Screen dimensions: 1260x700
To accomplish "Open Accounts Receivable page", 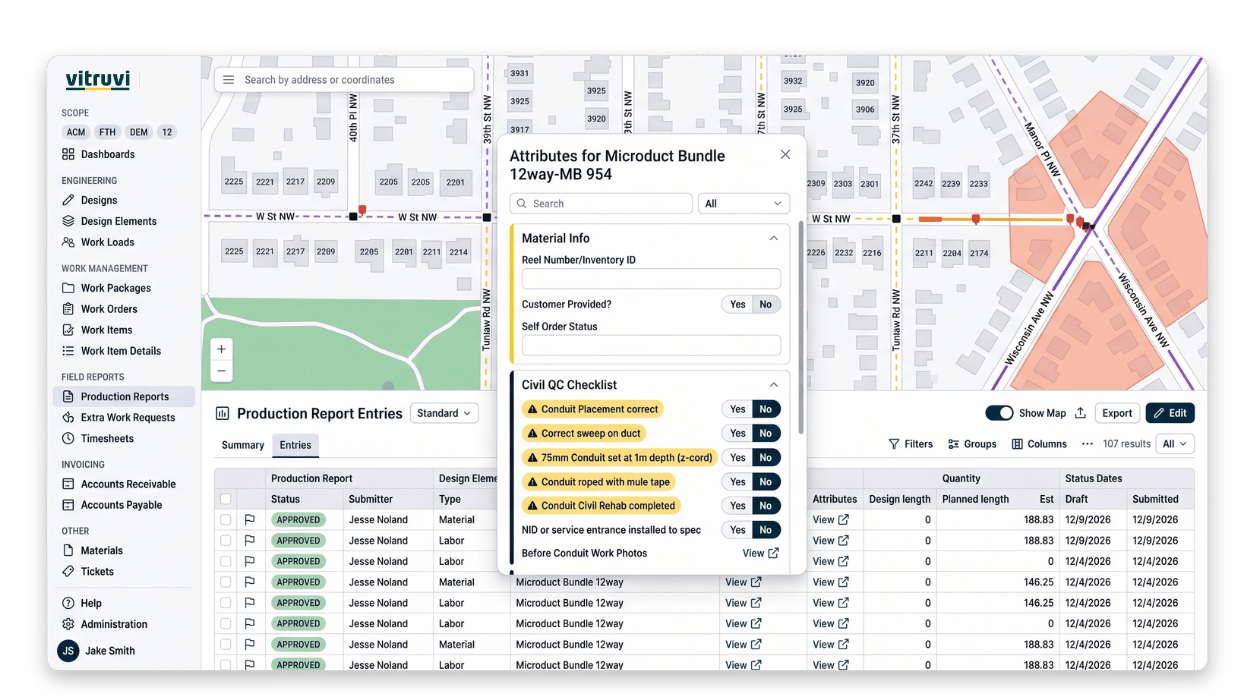I will [118, 484].
